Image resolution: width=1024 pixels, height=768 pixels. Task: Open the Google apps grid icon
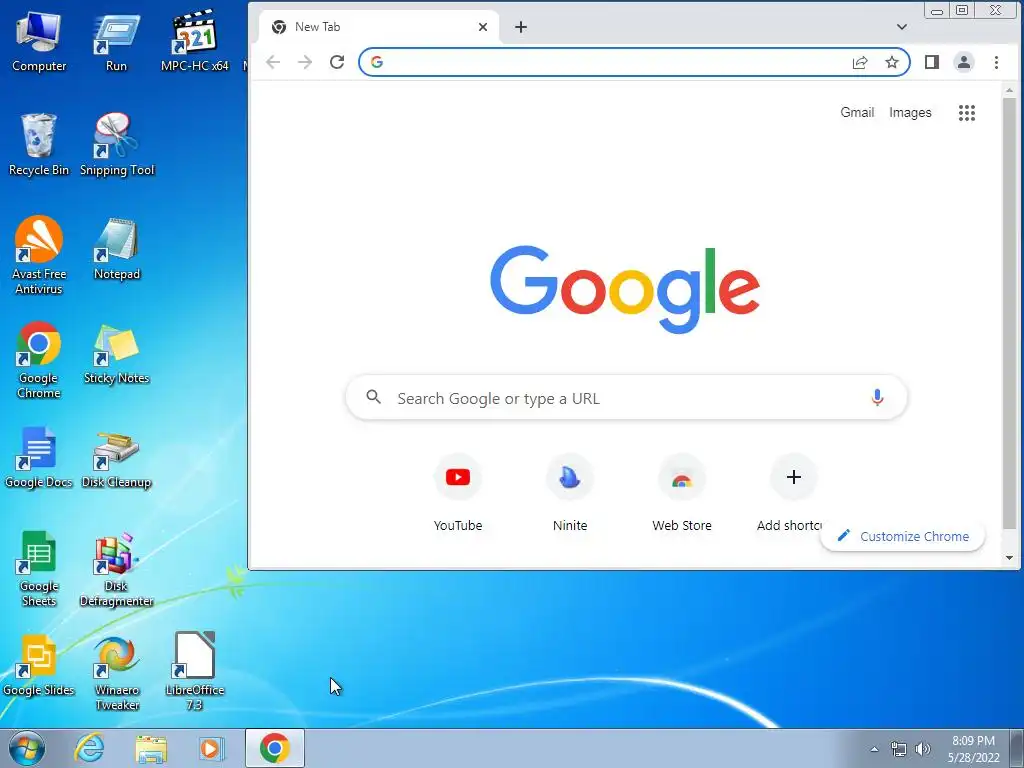(x=967, y=113)
